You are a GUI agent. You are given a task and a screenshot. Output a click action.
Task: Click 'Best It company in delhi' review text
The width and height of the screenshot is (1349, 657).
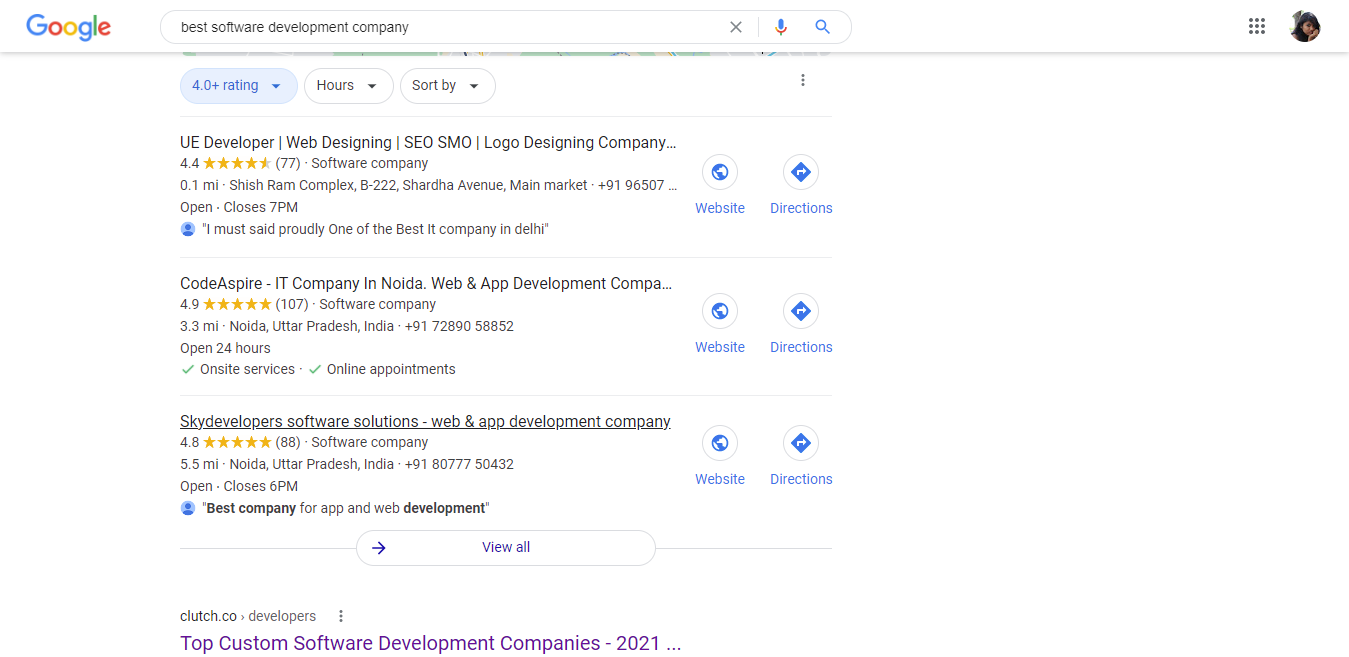point(375,229)
